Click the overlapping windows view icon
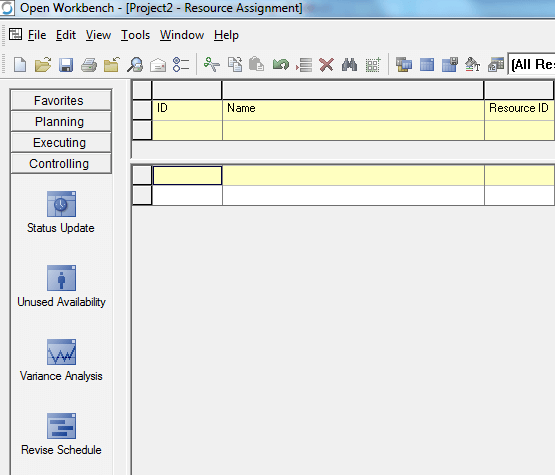Image resolution: width=555 pixels, height=475 pixels. click(404, 65)
